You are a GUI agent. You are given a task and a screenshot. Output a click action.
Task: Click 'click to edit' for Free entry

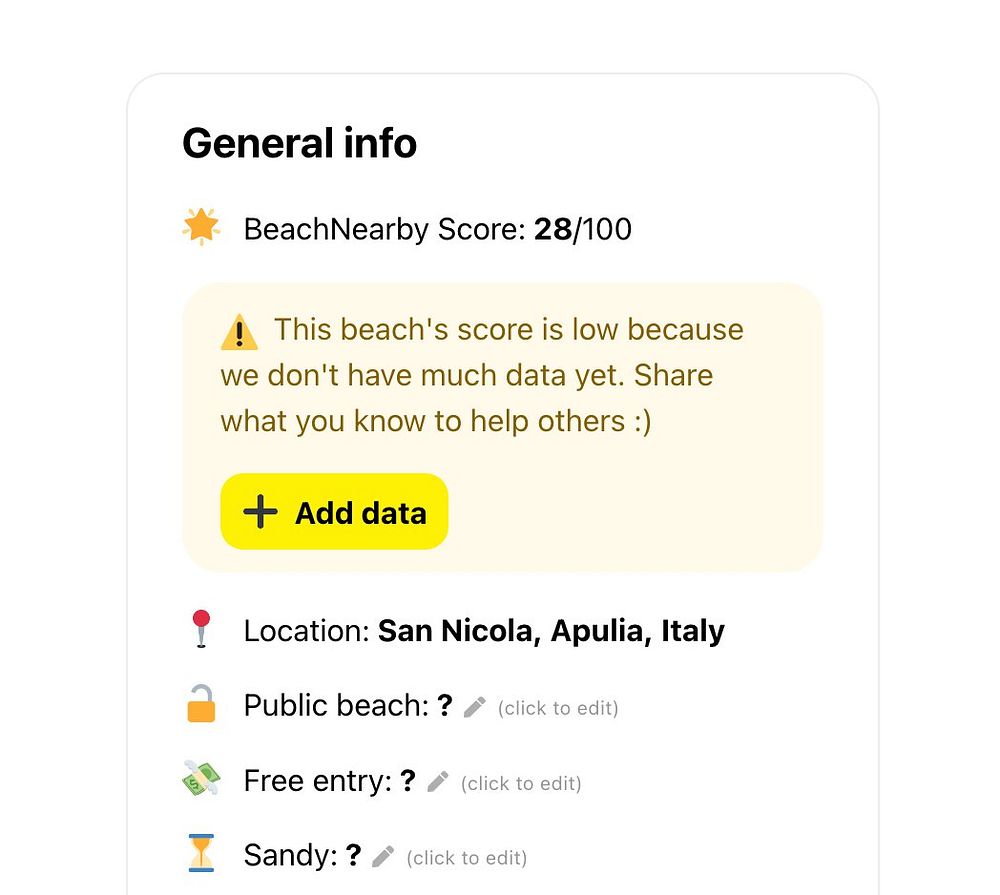[x=521, y=783]
